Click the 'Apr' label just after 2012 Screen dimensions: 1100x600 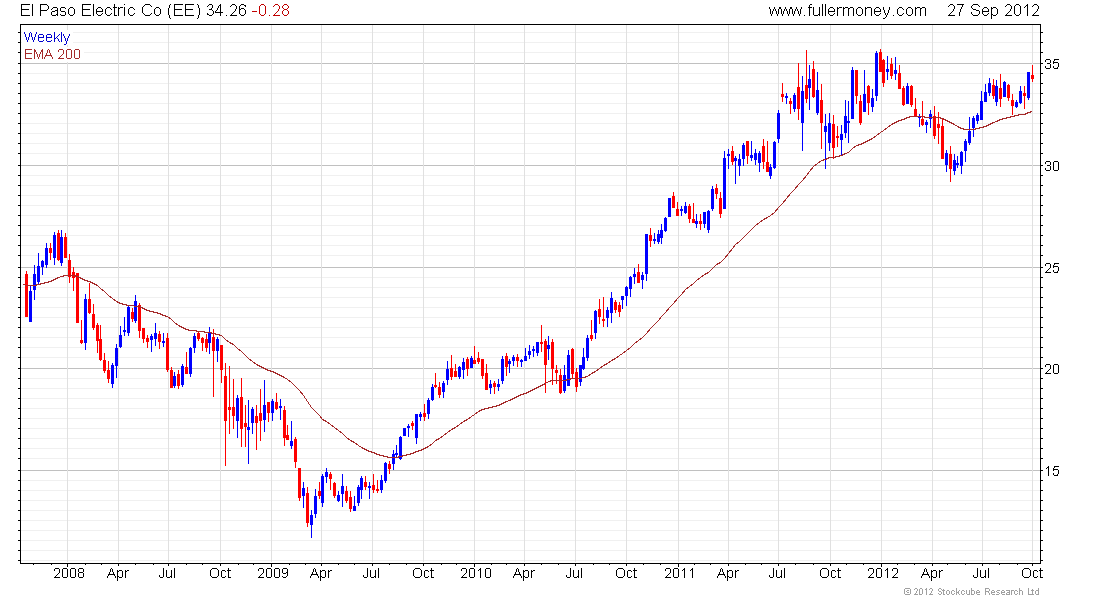(x=932, y=574)
